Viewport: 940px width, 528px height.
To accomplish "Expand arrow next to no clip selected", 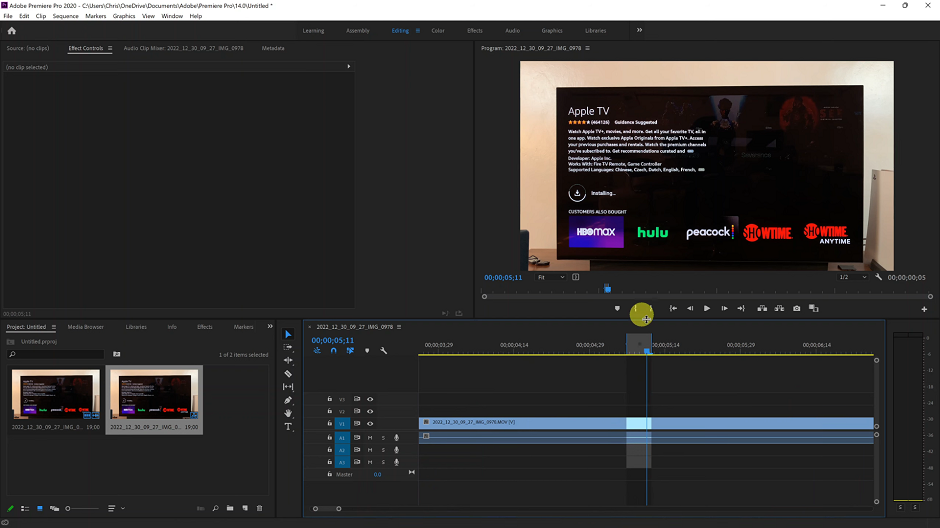I will point(348,67).
